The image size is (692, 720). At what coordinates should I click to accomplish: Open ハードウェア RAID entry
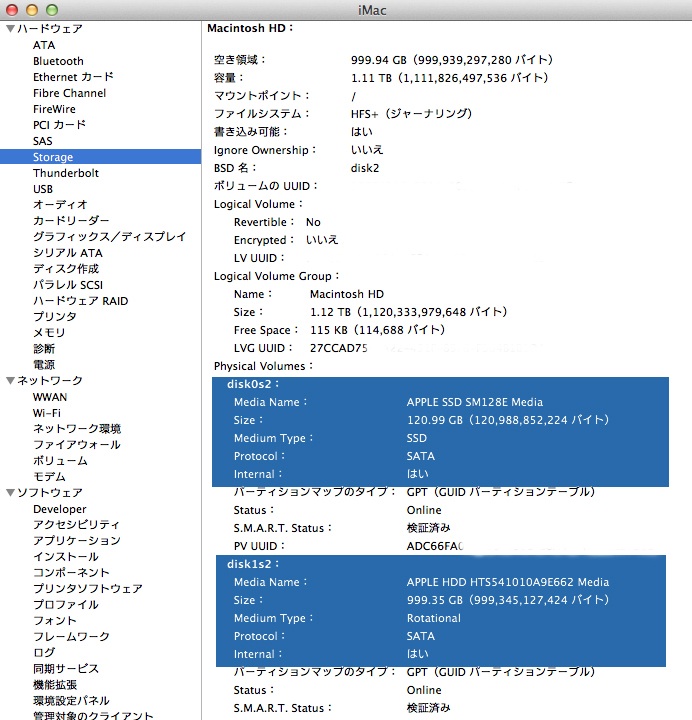[80, 301]
